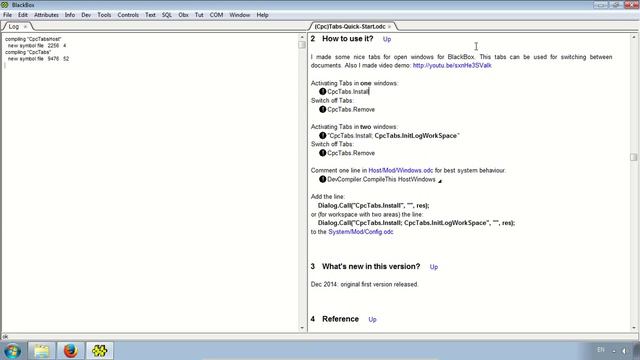The image size is (640, 360).
Task: Click Log pane scrollbar thumb
Action: click(302, 44)
